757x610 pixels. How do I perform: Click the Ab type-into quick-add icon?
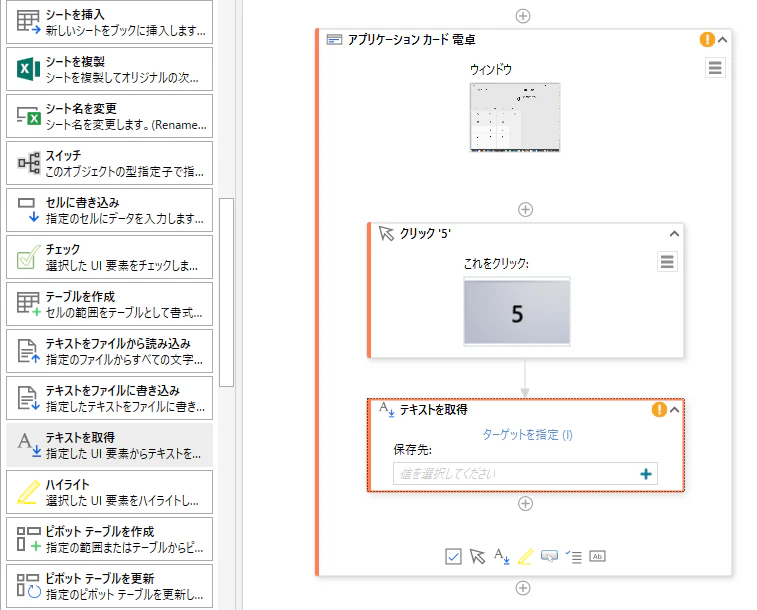coord(597,556)
